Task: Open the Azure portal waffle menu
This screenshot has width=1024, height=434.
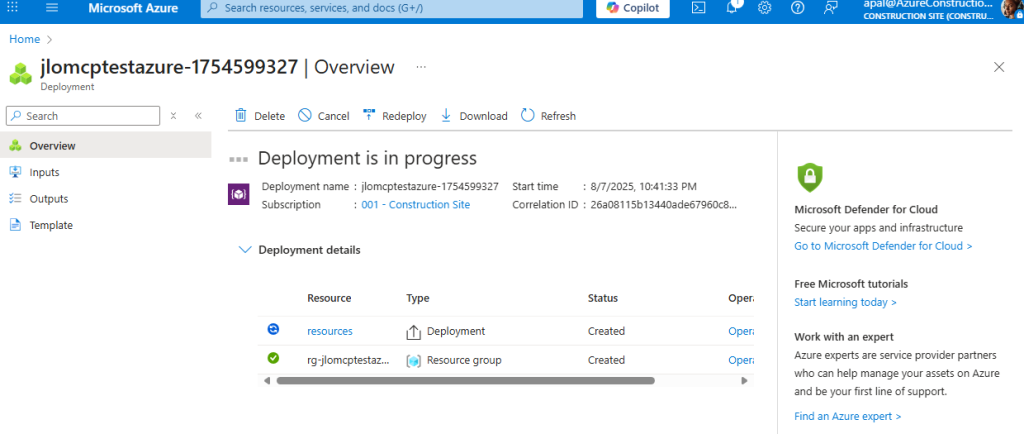Action: [12, 7]
